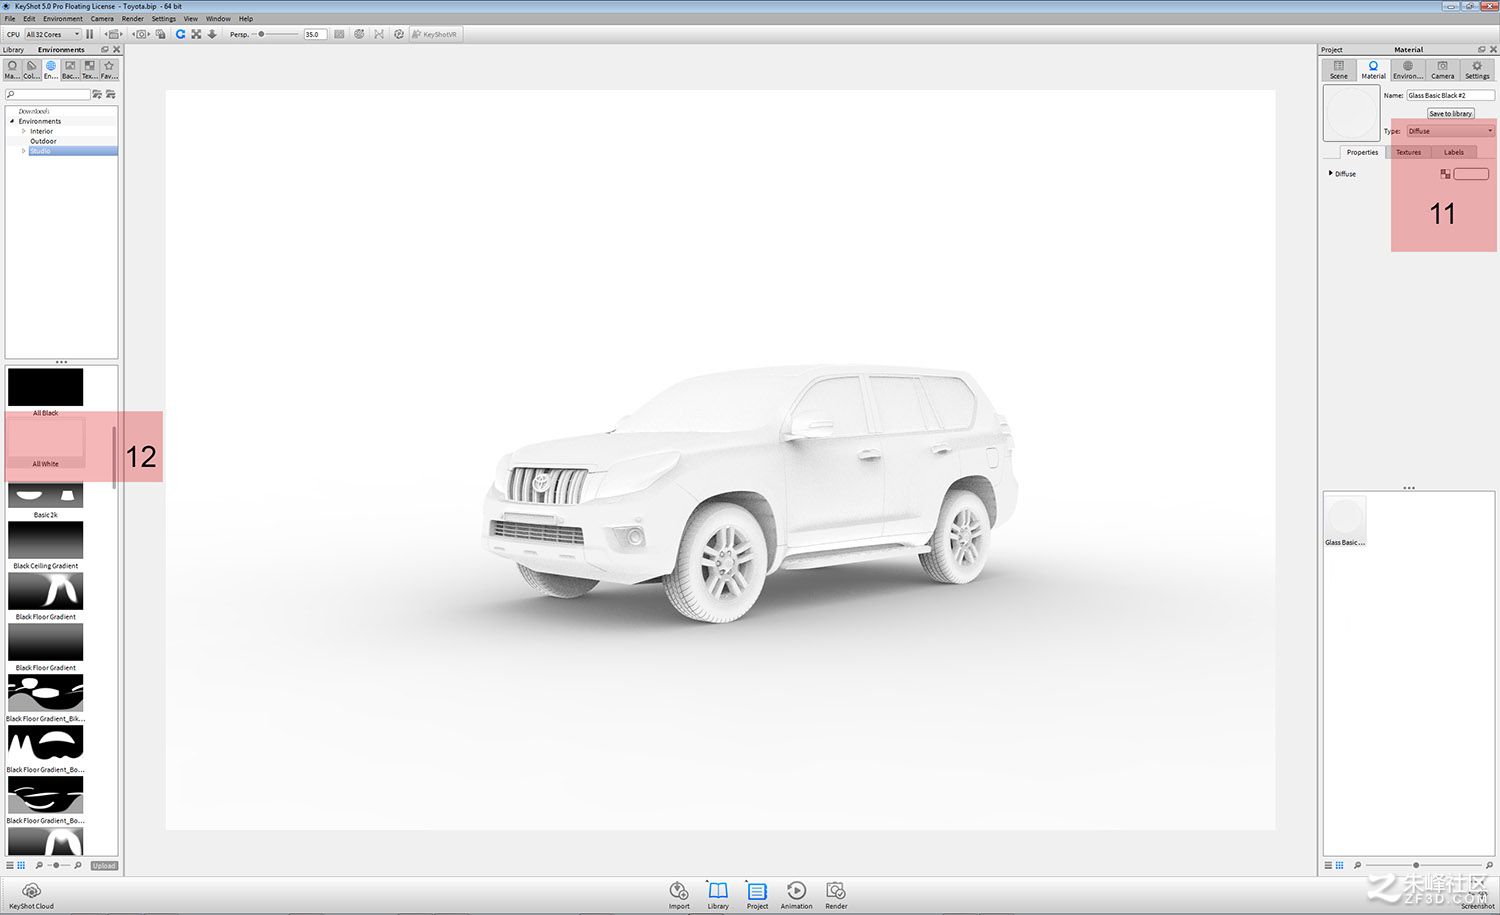Click the library search field

tap(47, 94)
